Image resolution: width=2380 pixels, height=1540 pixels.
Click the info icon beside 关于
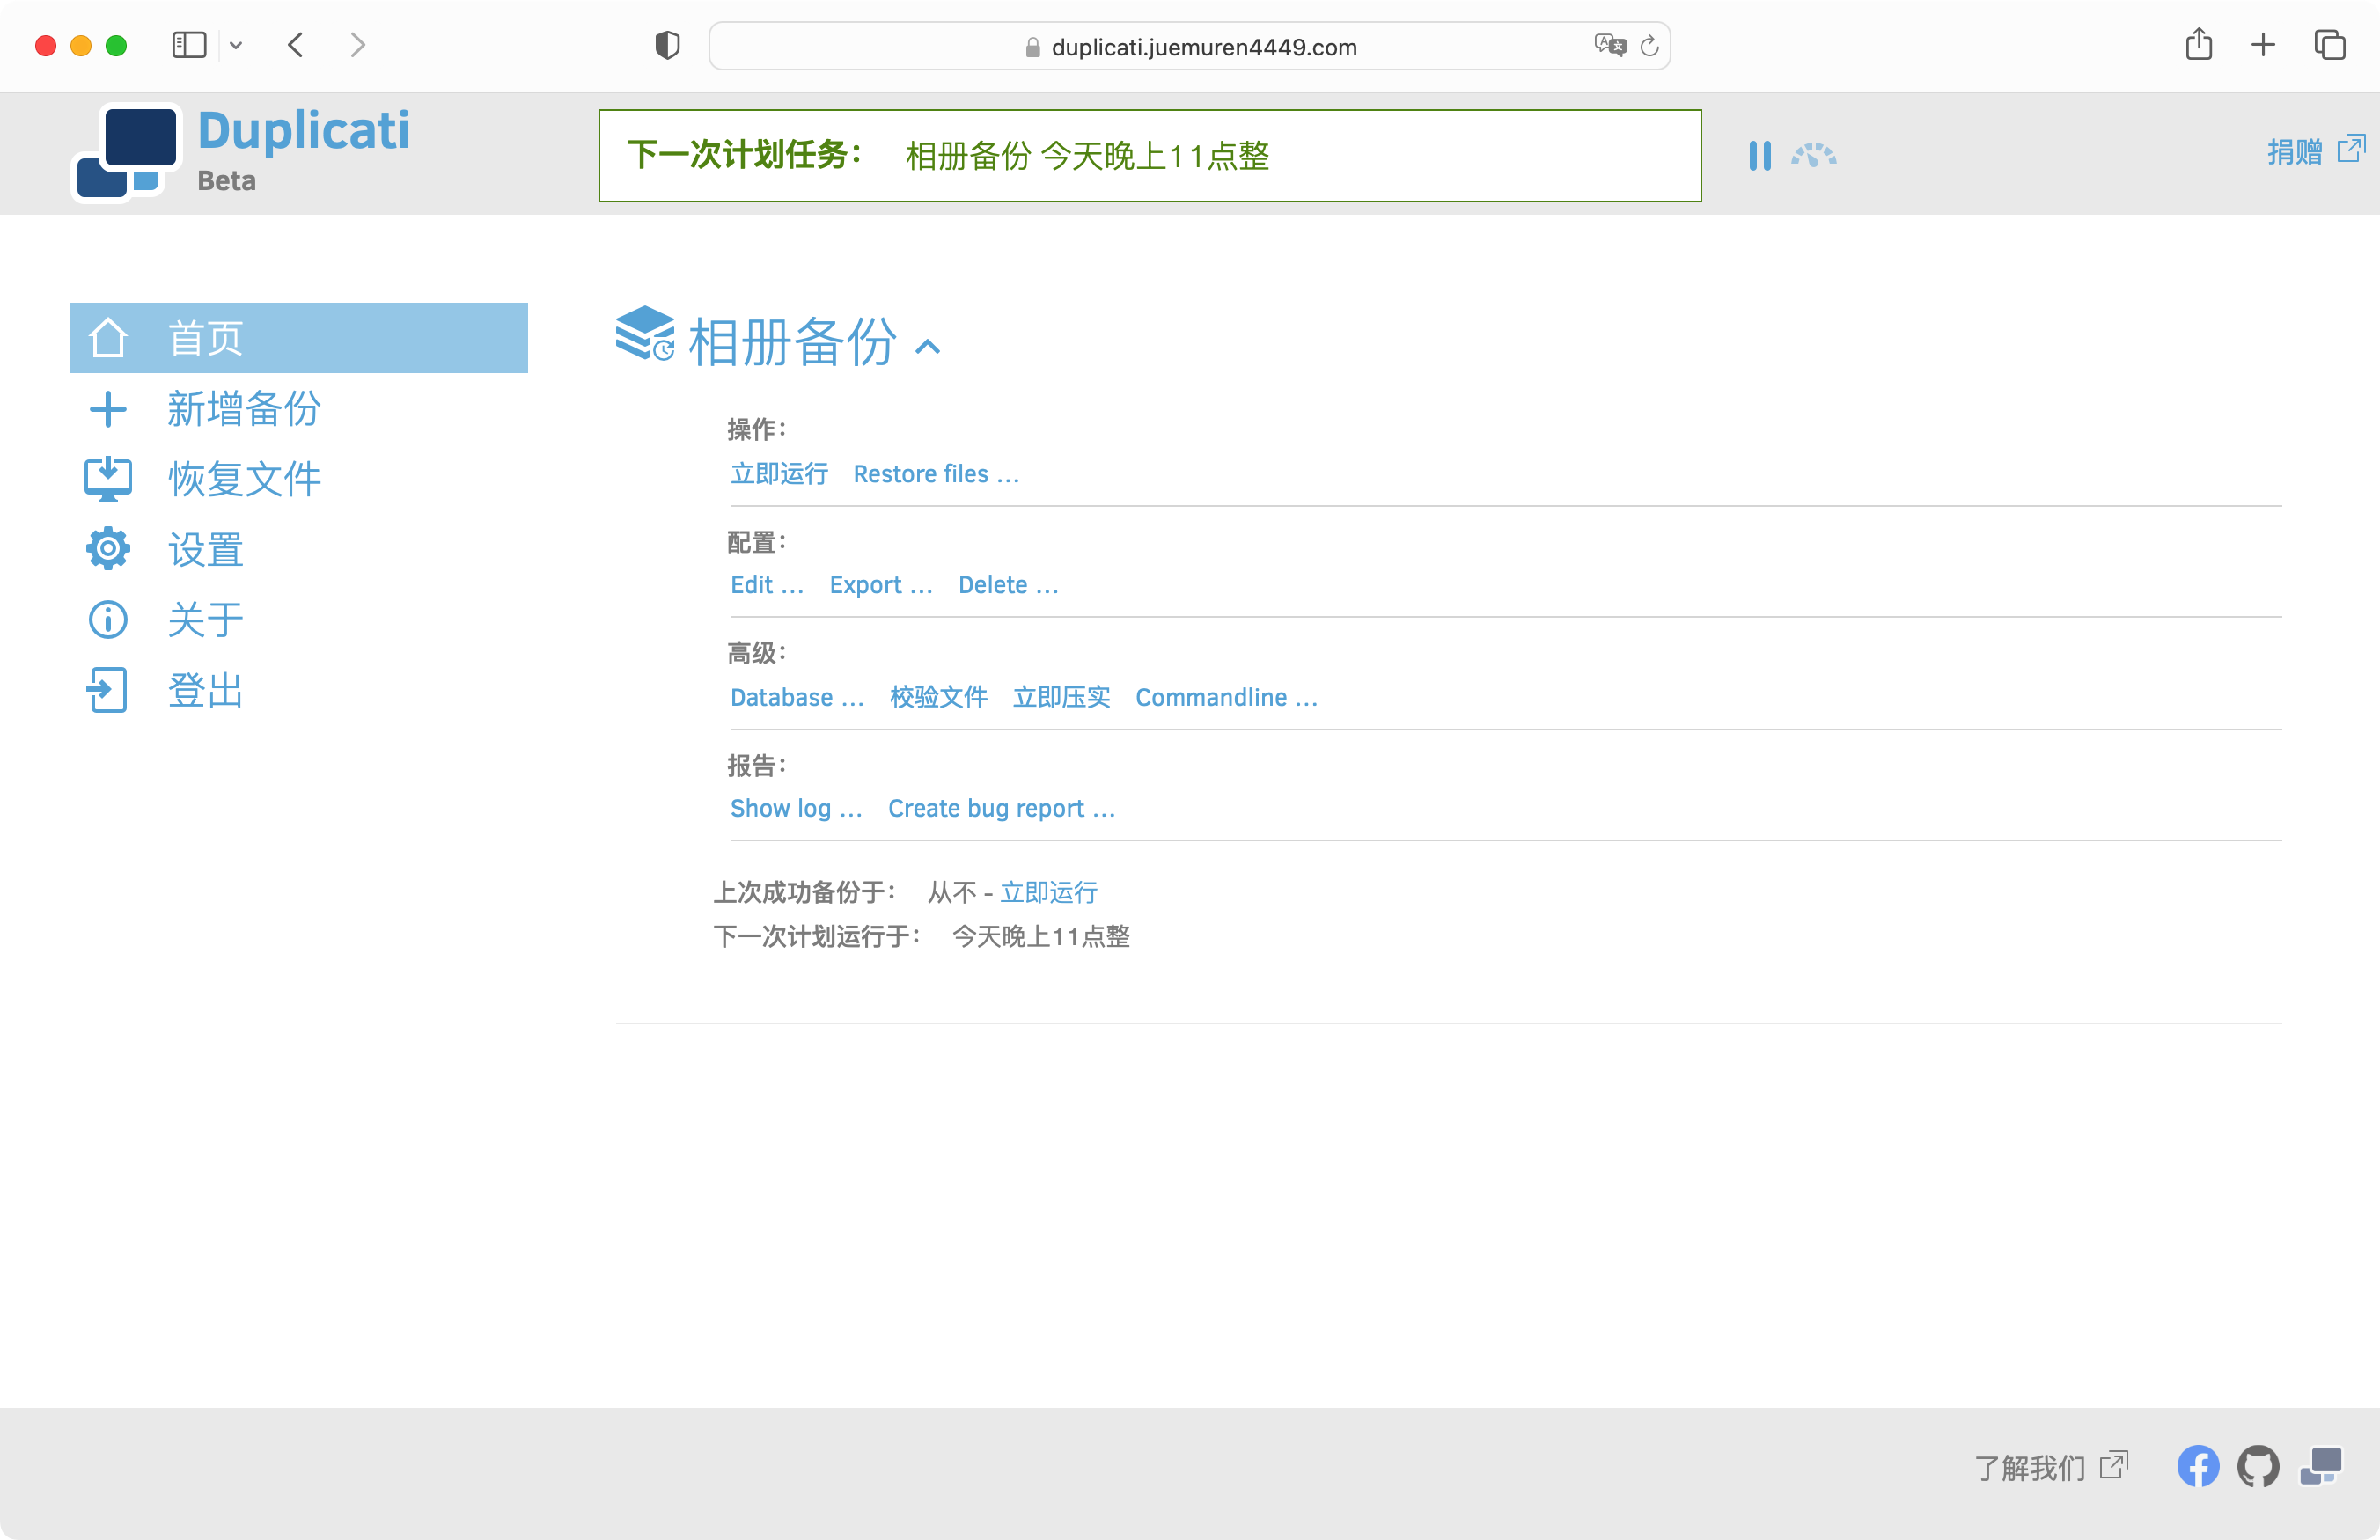click(x=108, y=620)
